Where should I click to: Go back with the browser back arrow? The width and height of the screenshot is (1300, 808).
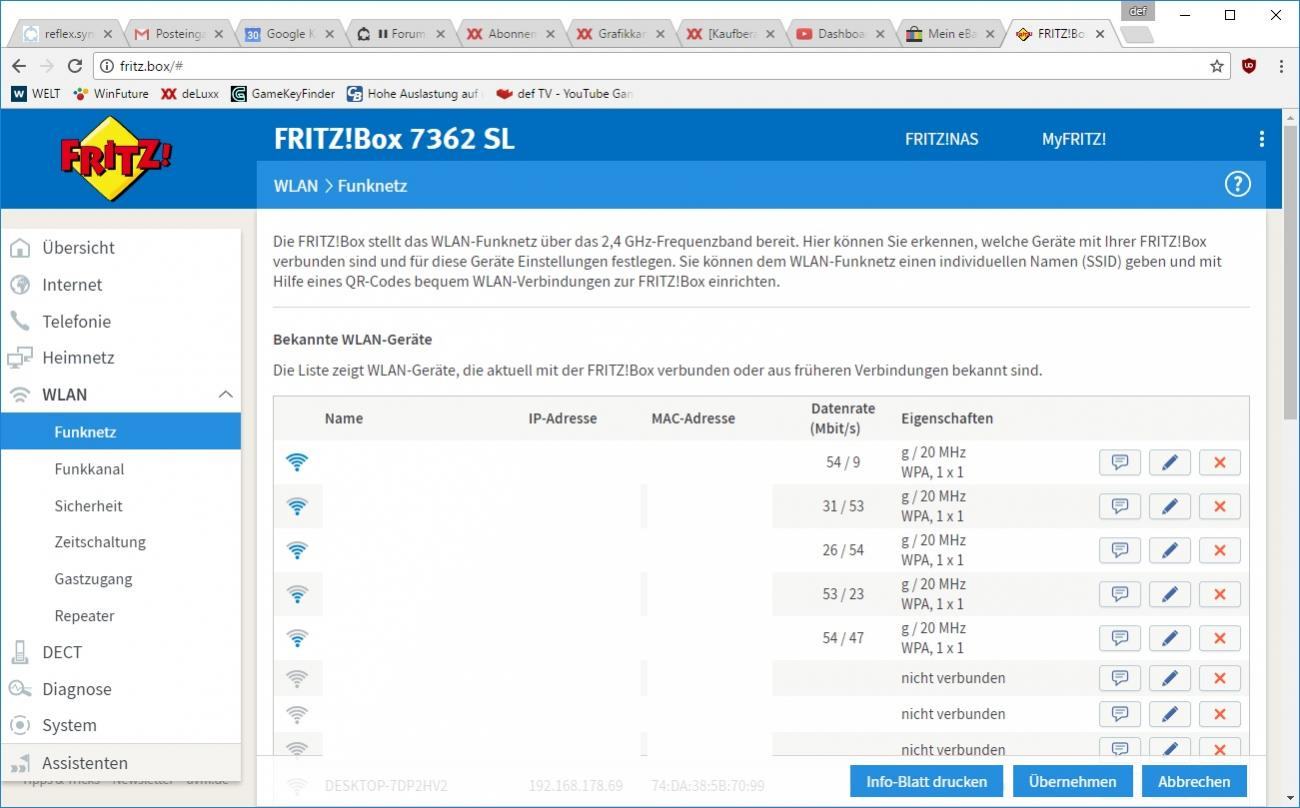pos(19,66)
